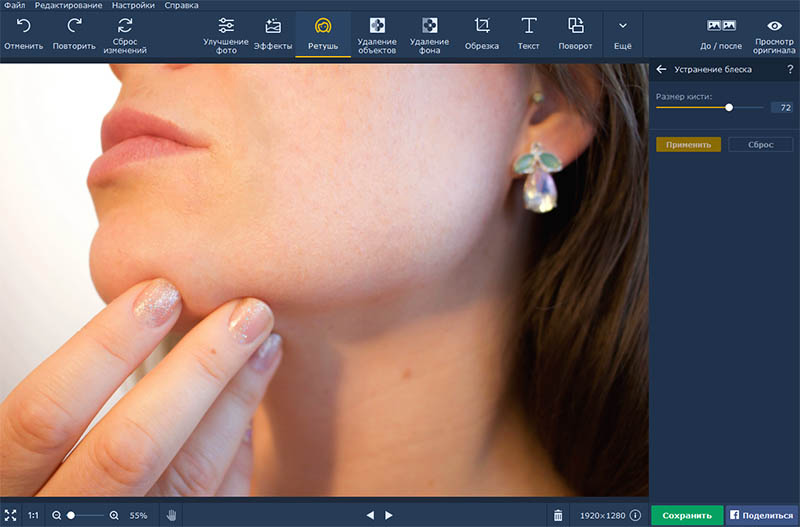Click the Повторить redo icon

(x=75, y=27)
